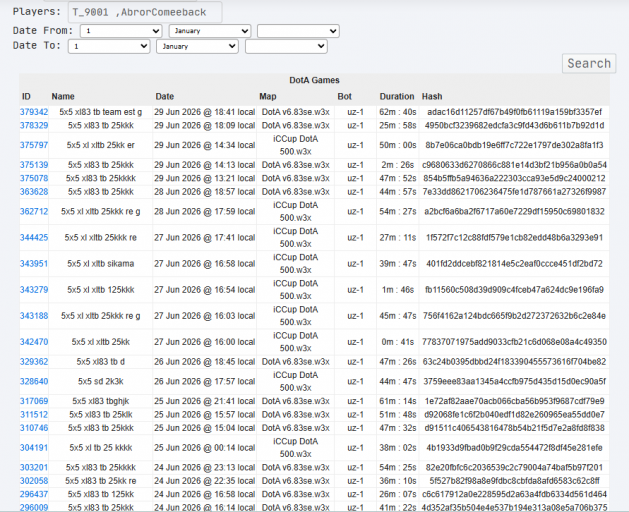The image size is (629, 512).
Task: Open game ID 302058 link
Action: click(x=34, y=480)
